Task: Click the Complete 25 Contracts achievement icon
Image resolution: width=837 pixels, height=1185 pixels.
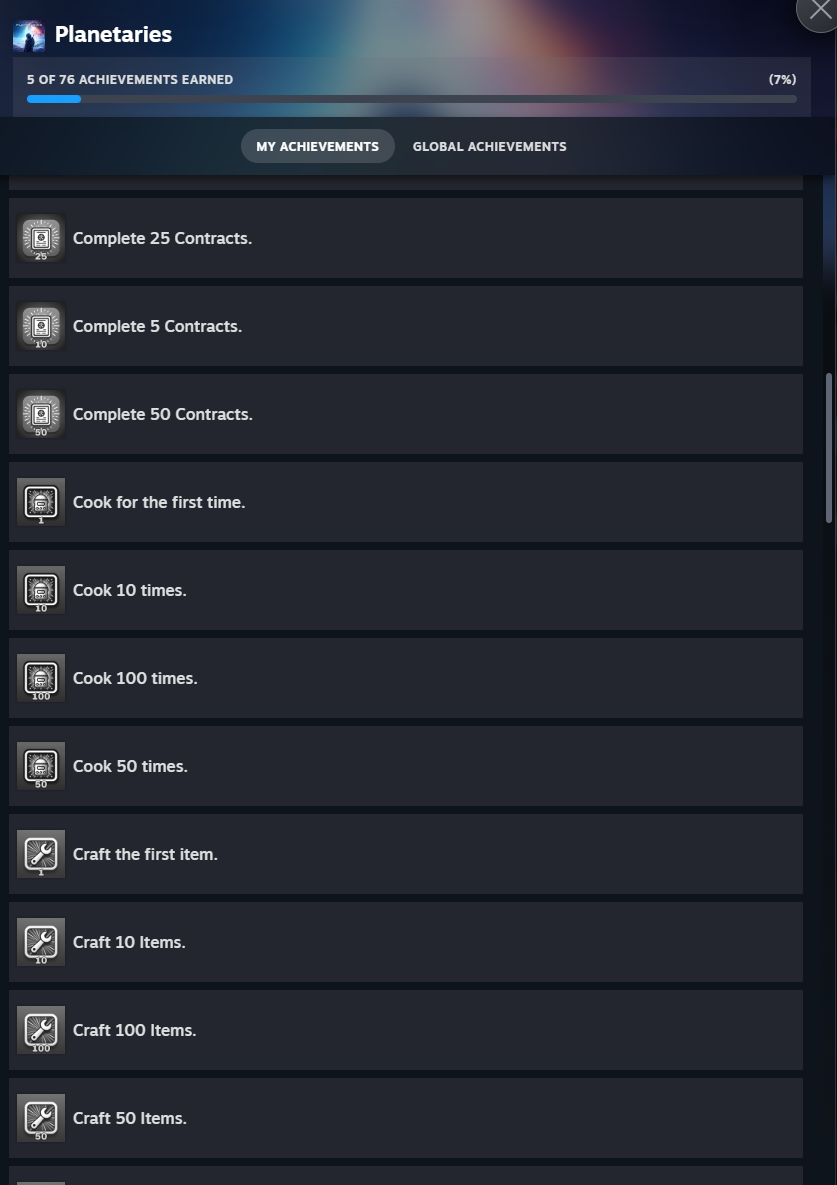Action: 40,238
